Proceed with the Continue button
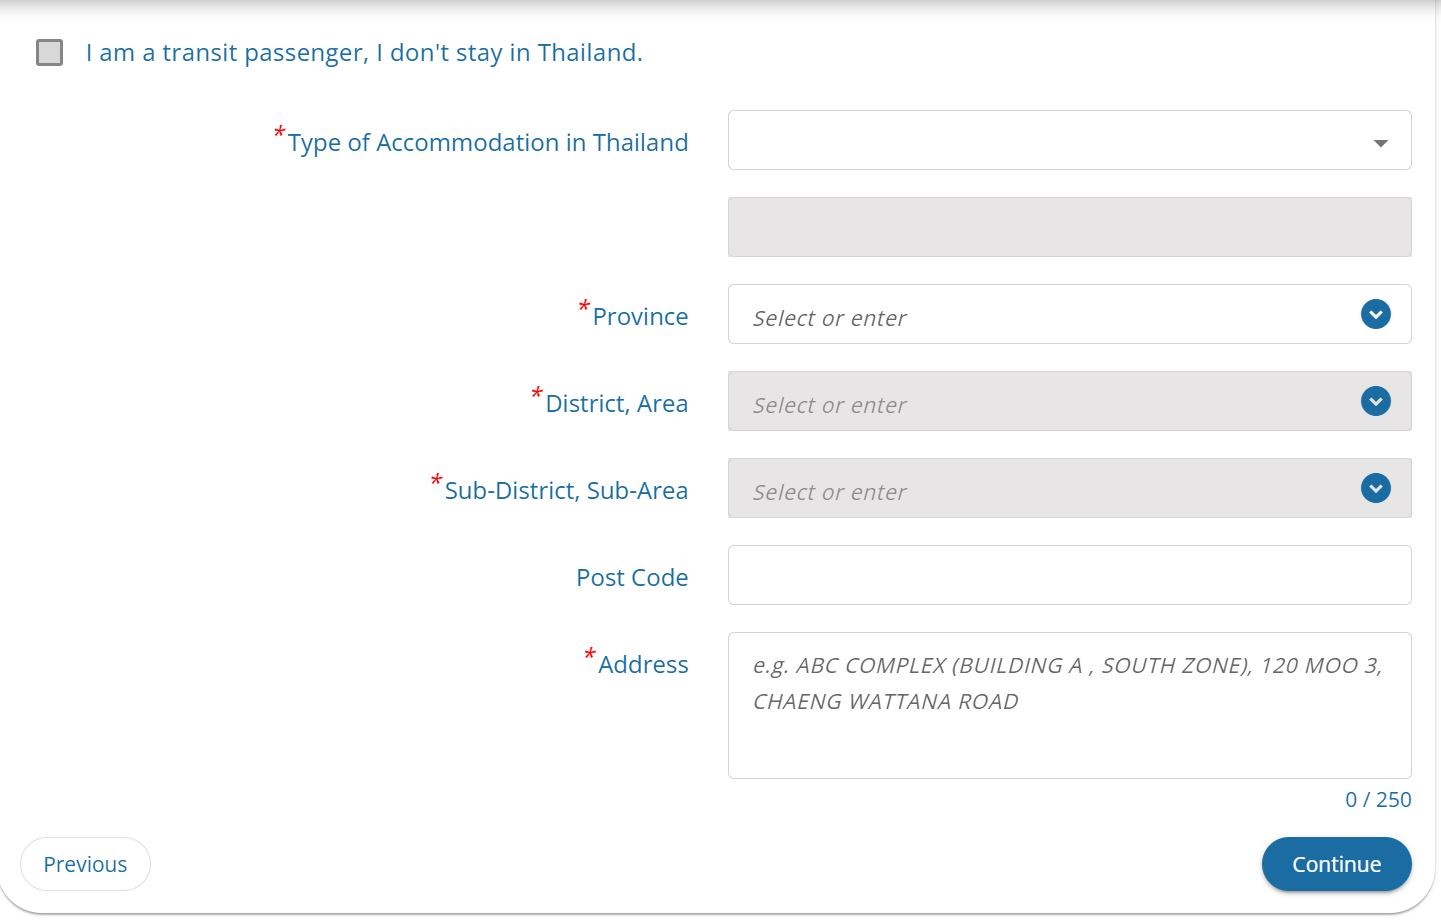This screenshot has width=1441, height=922. click(1336, 864)
